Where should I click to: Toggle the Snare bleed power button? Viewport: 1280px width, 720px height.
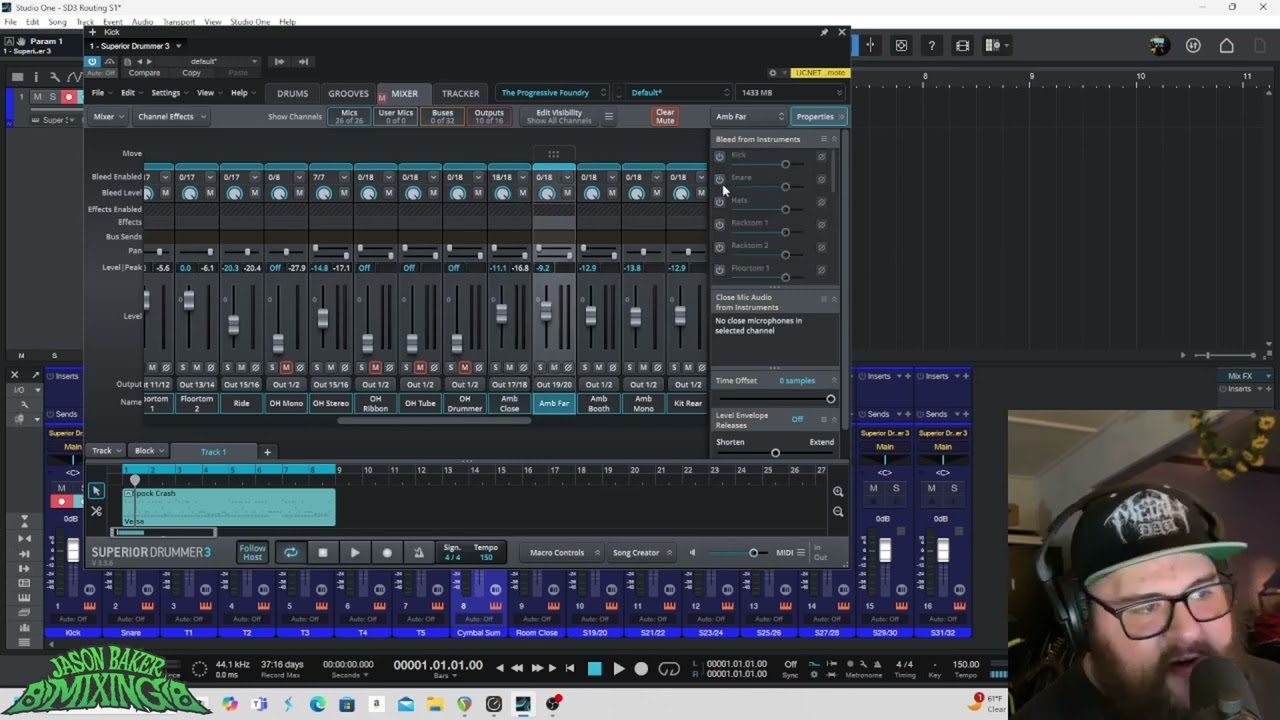click(719, 179)
